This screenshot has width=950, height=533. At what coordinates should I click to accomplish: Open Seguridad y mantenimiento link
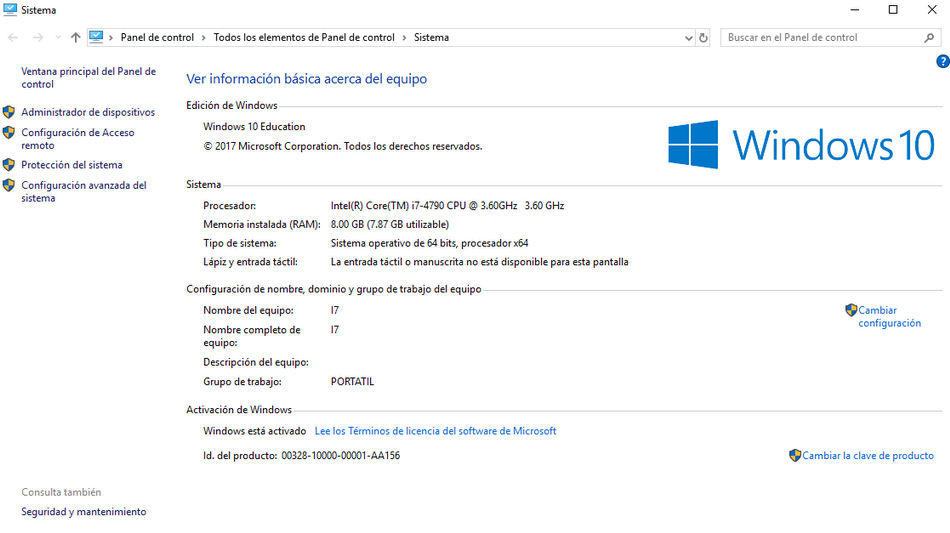click(83, 512)
